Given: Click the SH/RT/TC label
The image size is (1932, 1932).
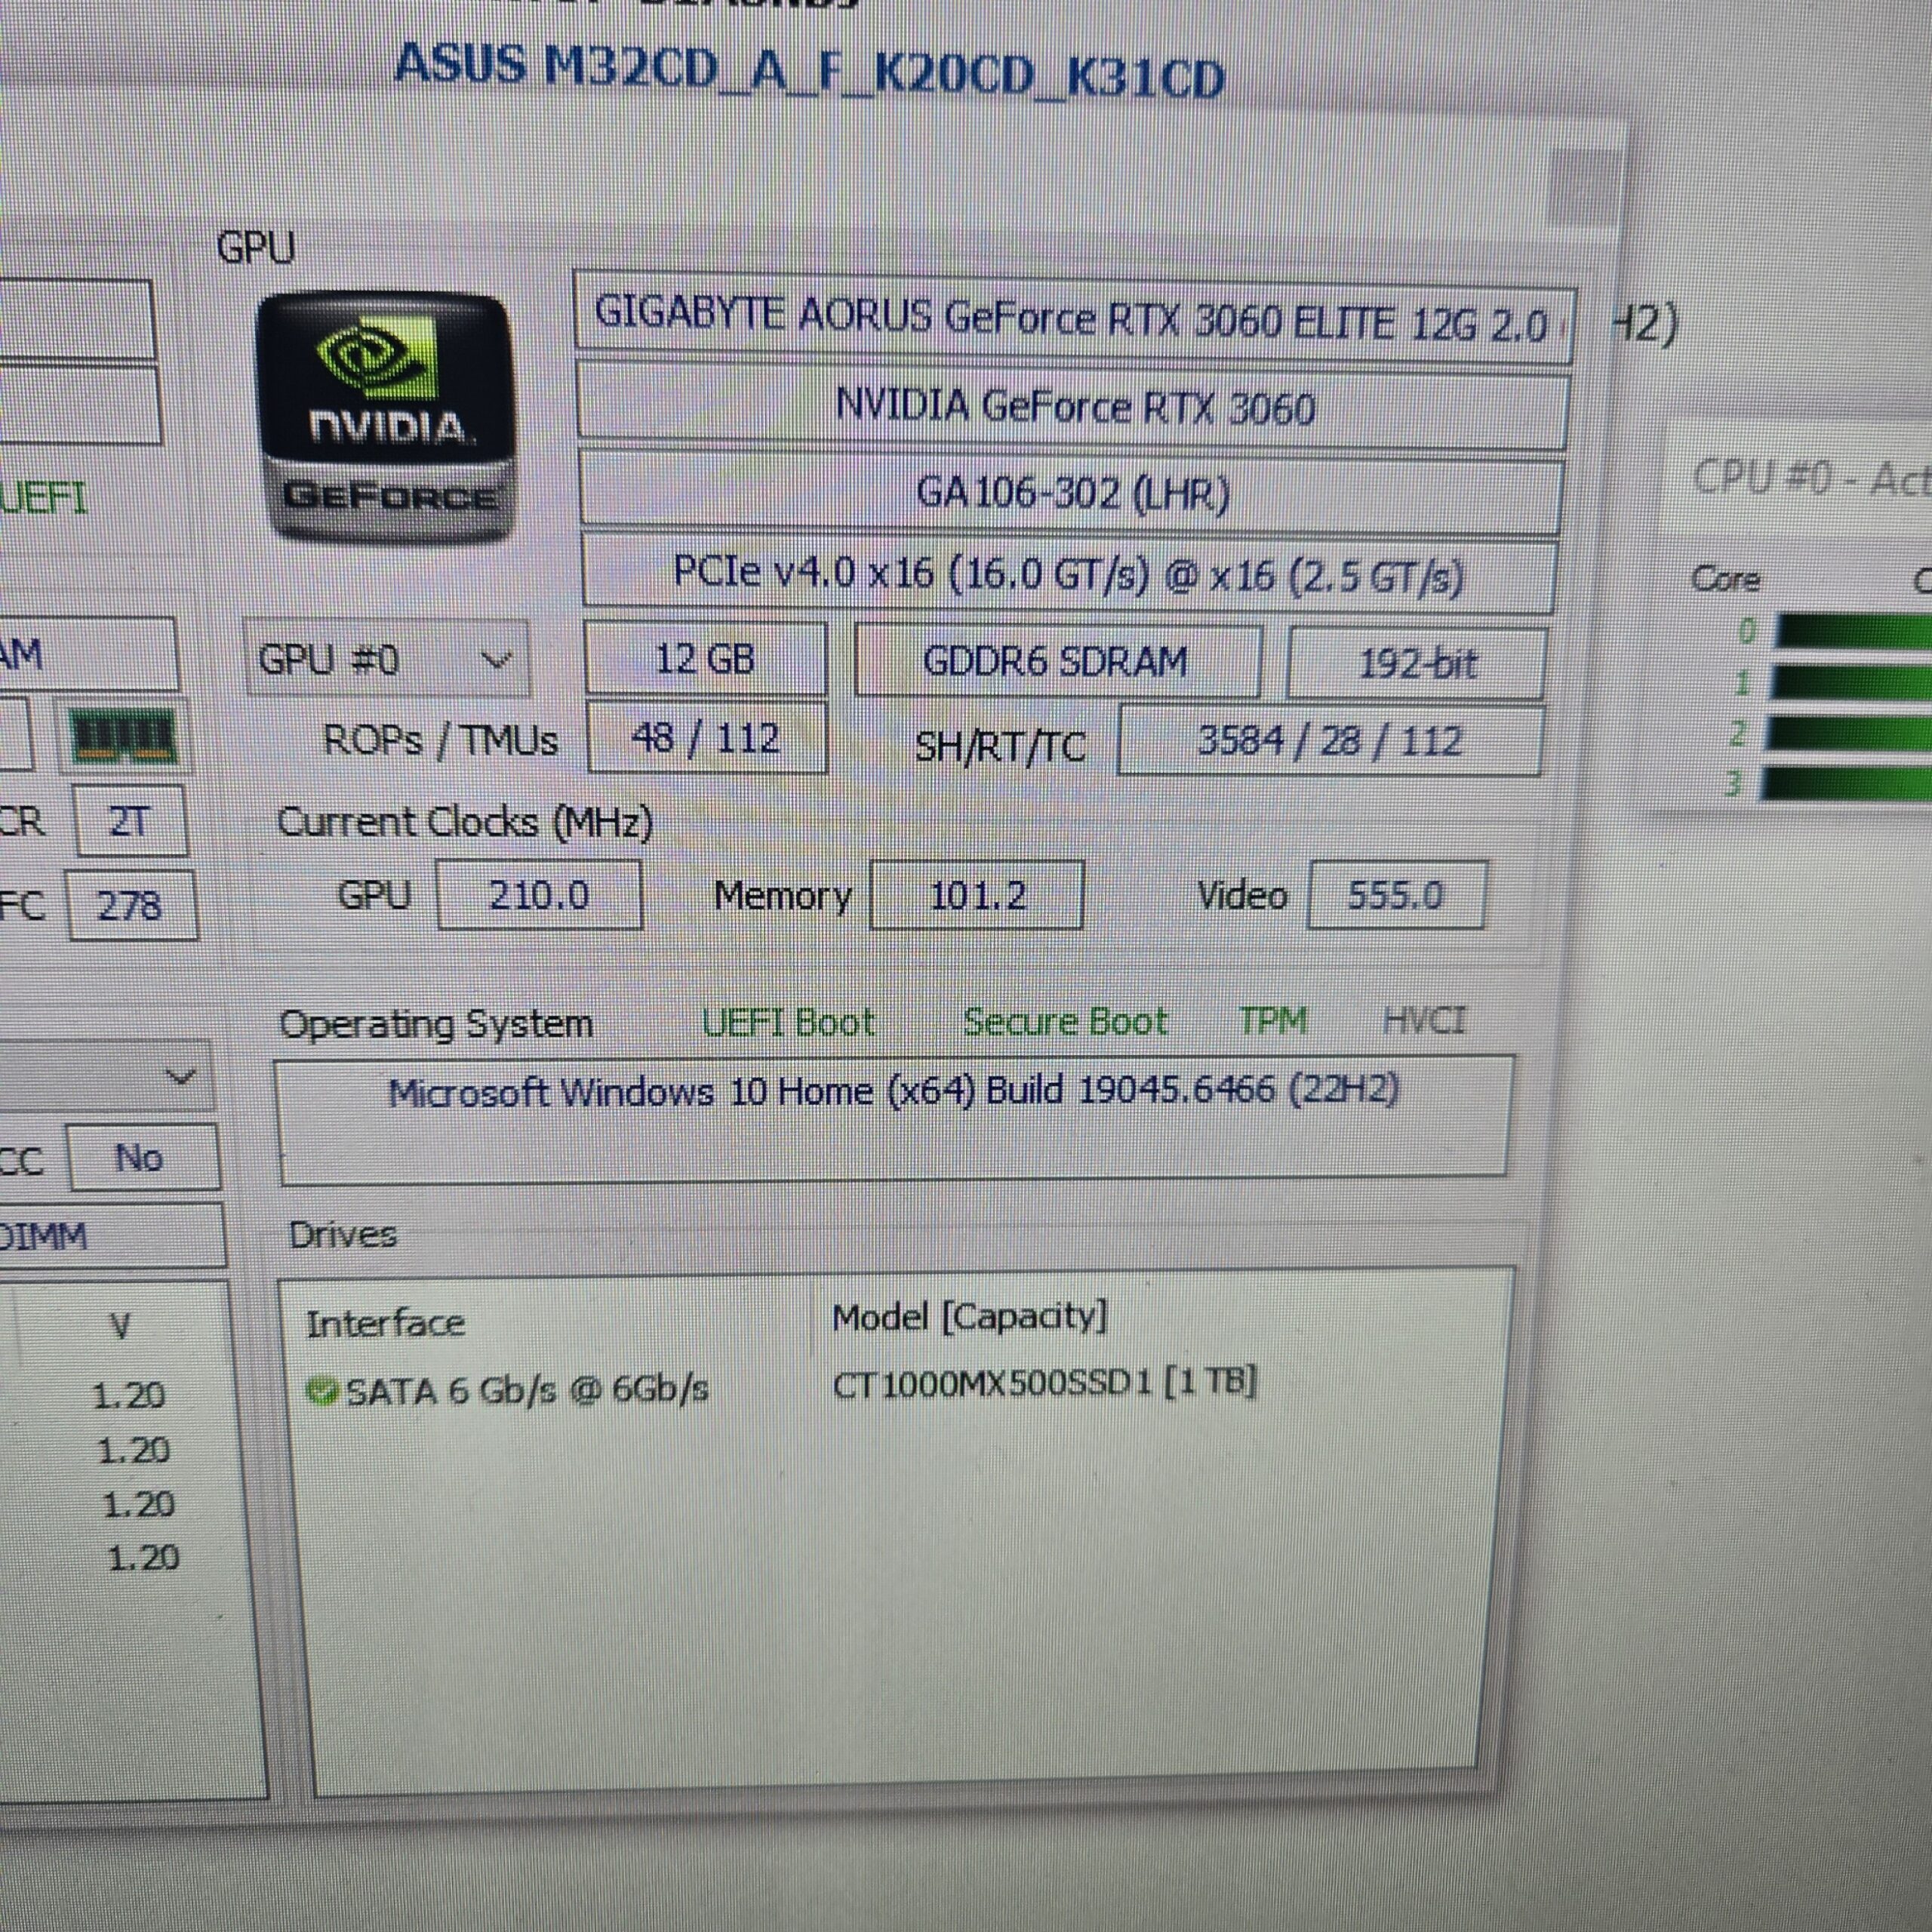Looking at the screenshot, I should [1000, 746].
